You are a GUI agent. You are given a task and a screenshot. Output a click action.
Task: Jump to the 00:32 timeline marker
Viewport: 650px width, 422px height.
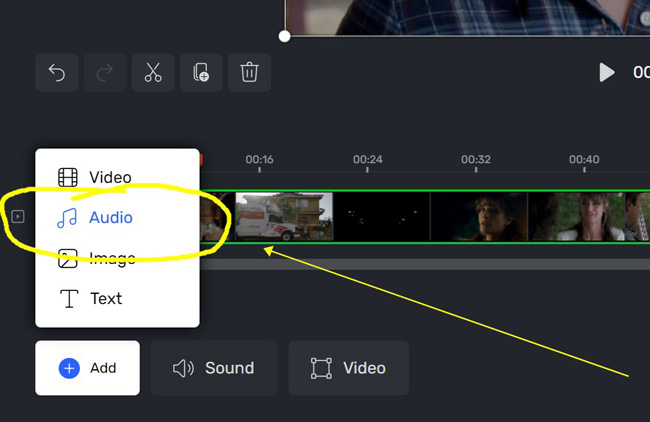(x=476, y=160)
